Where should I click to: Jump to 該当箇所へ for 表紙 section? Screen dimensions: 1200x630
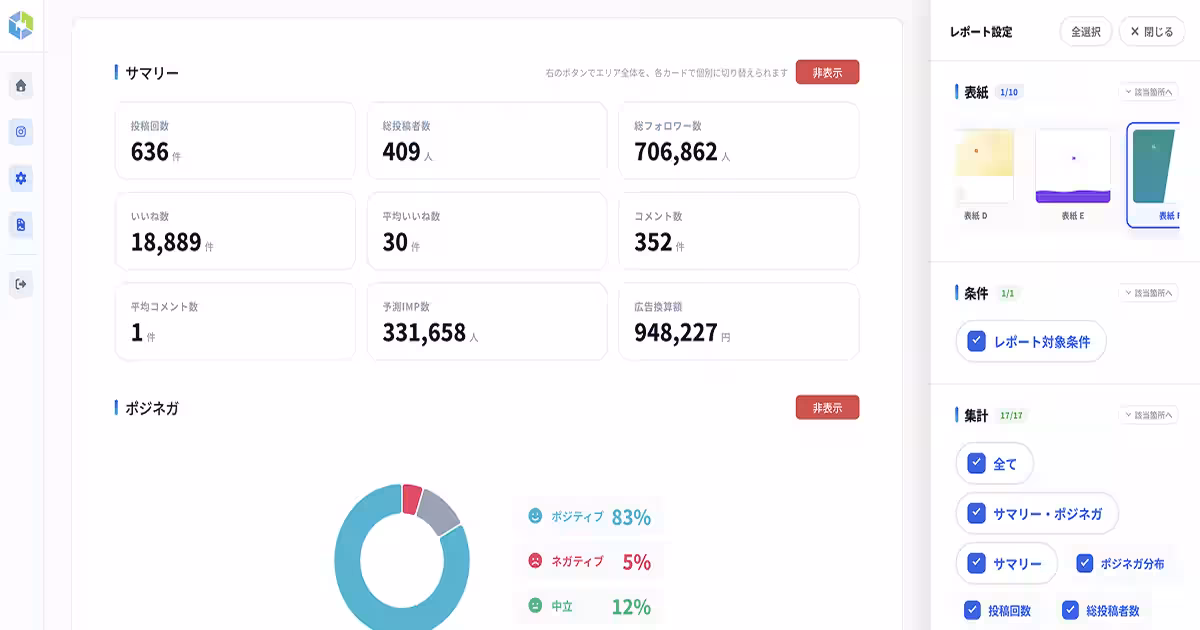tap(1147, 92)
